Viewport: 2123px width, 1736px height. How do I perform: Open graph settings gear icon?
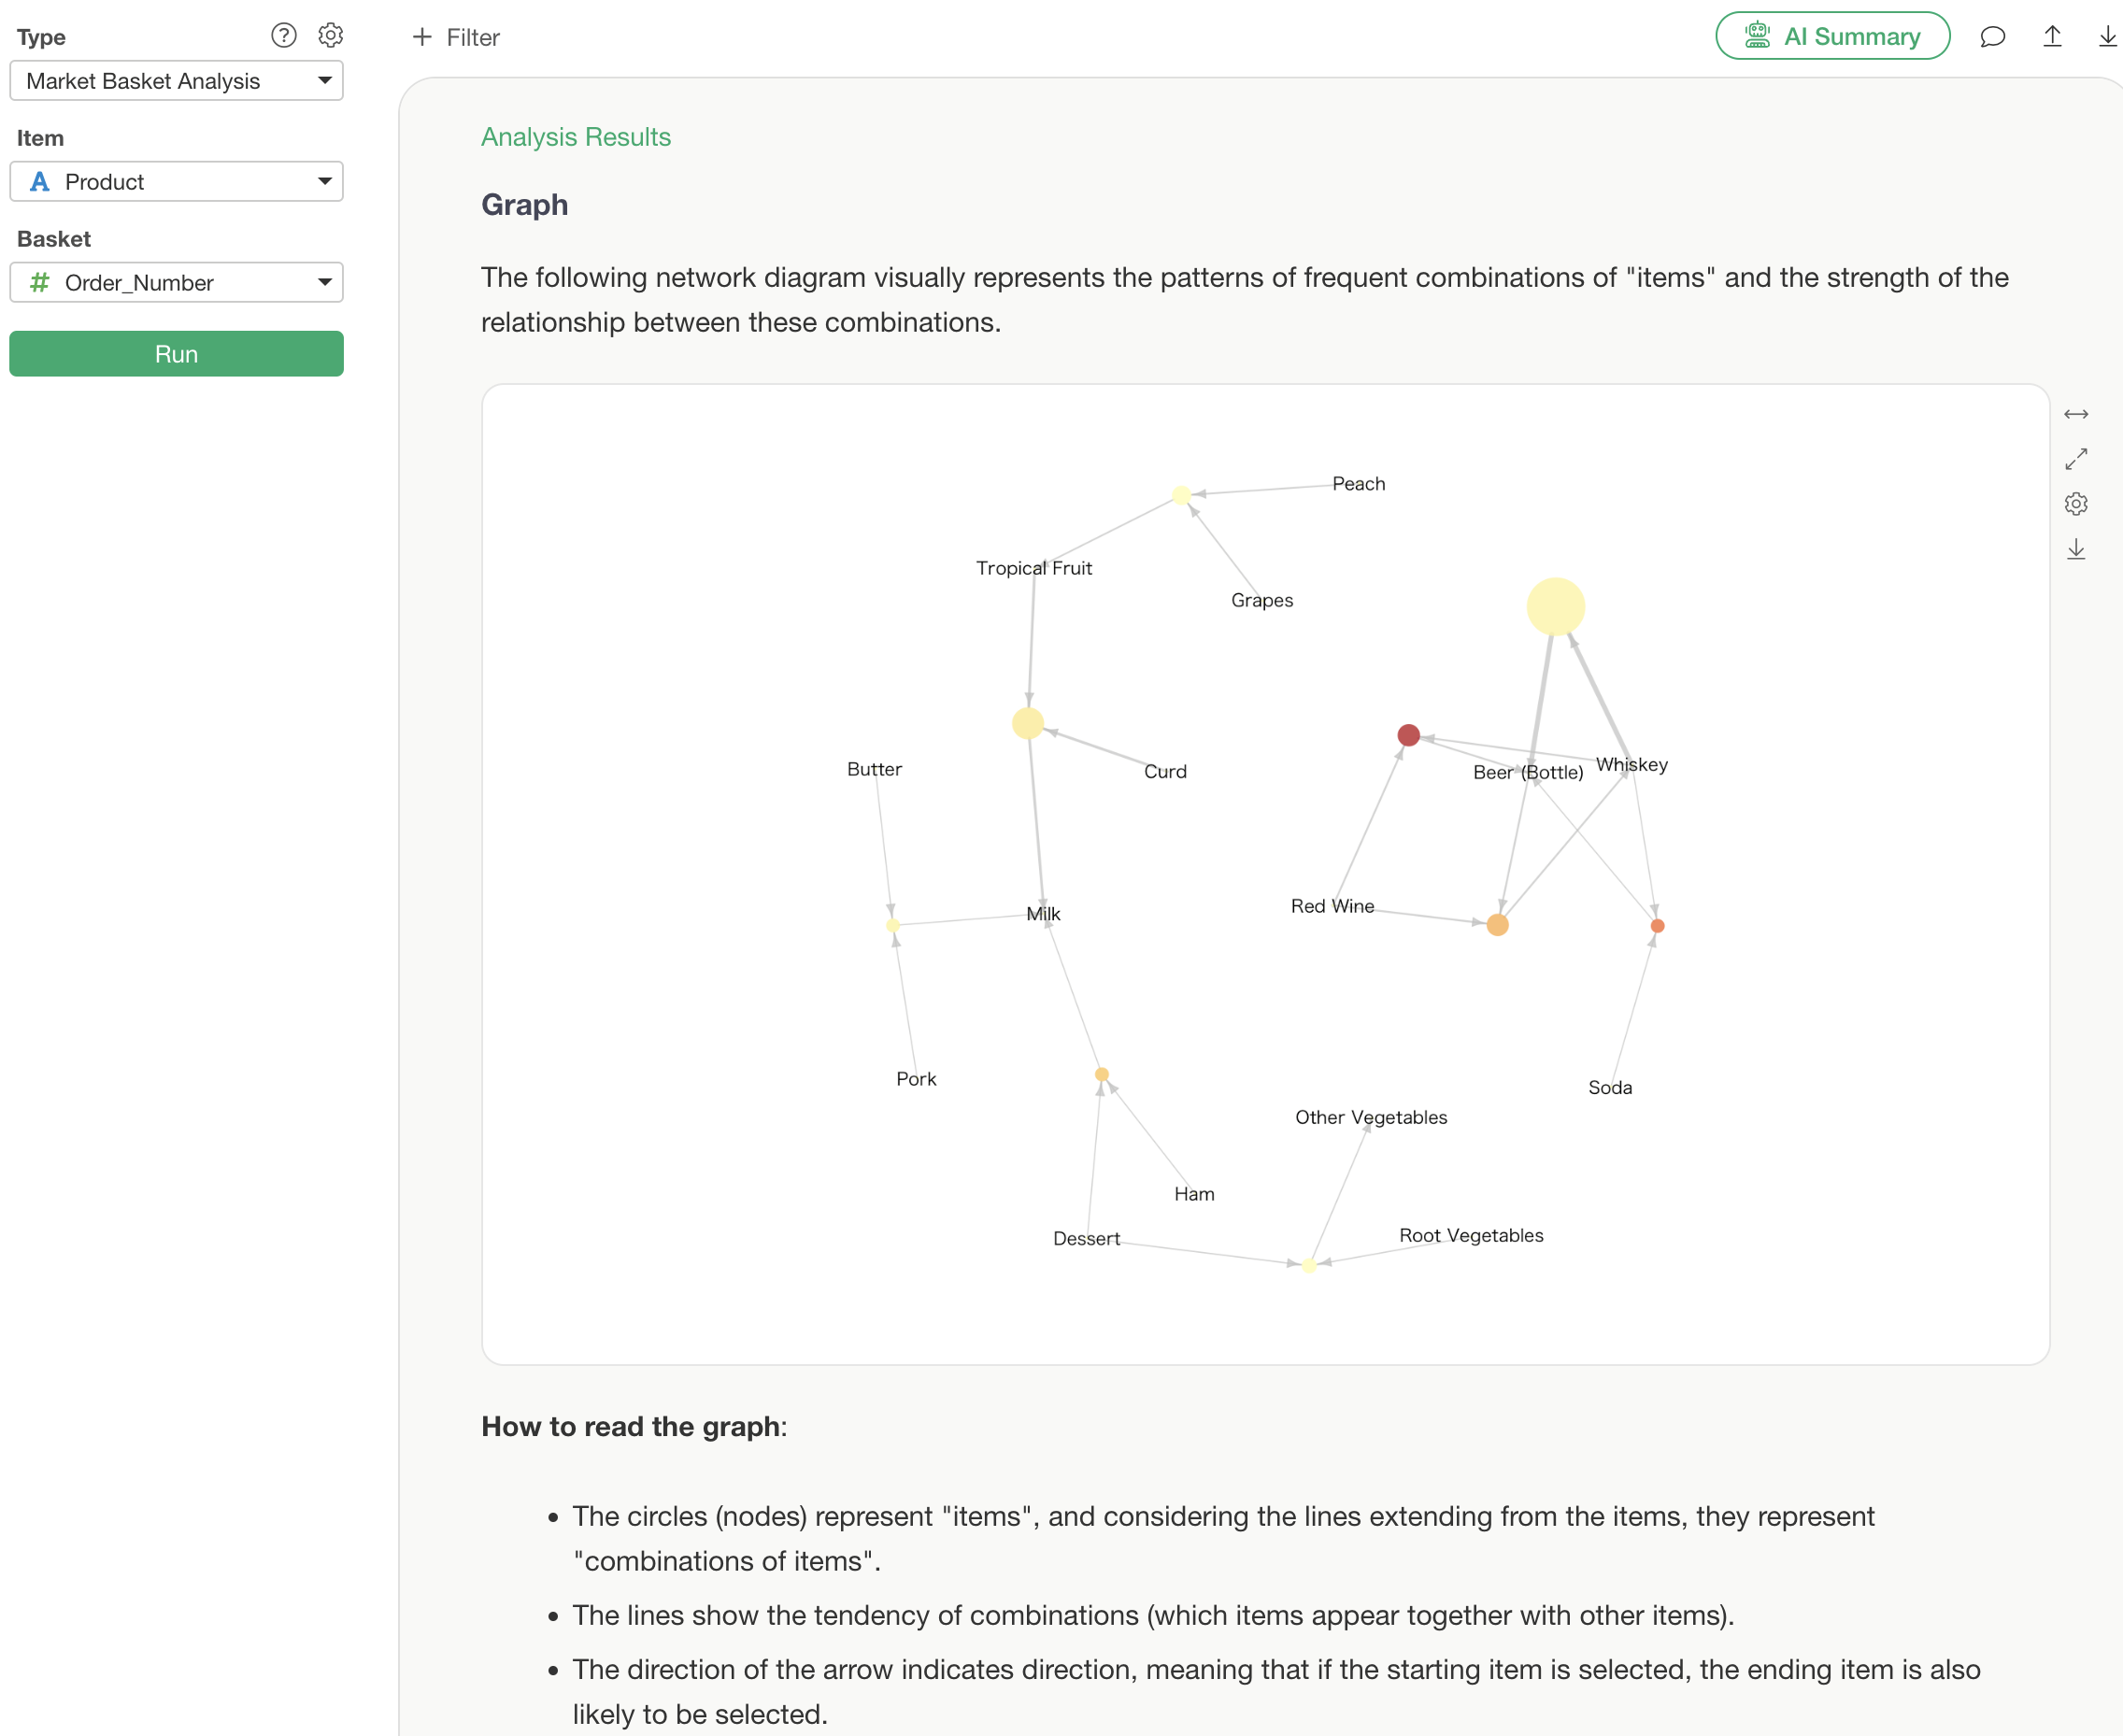click(2076, 504)
